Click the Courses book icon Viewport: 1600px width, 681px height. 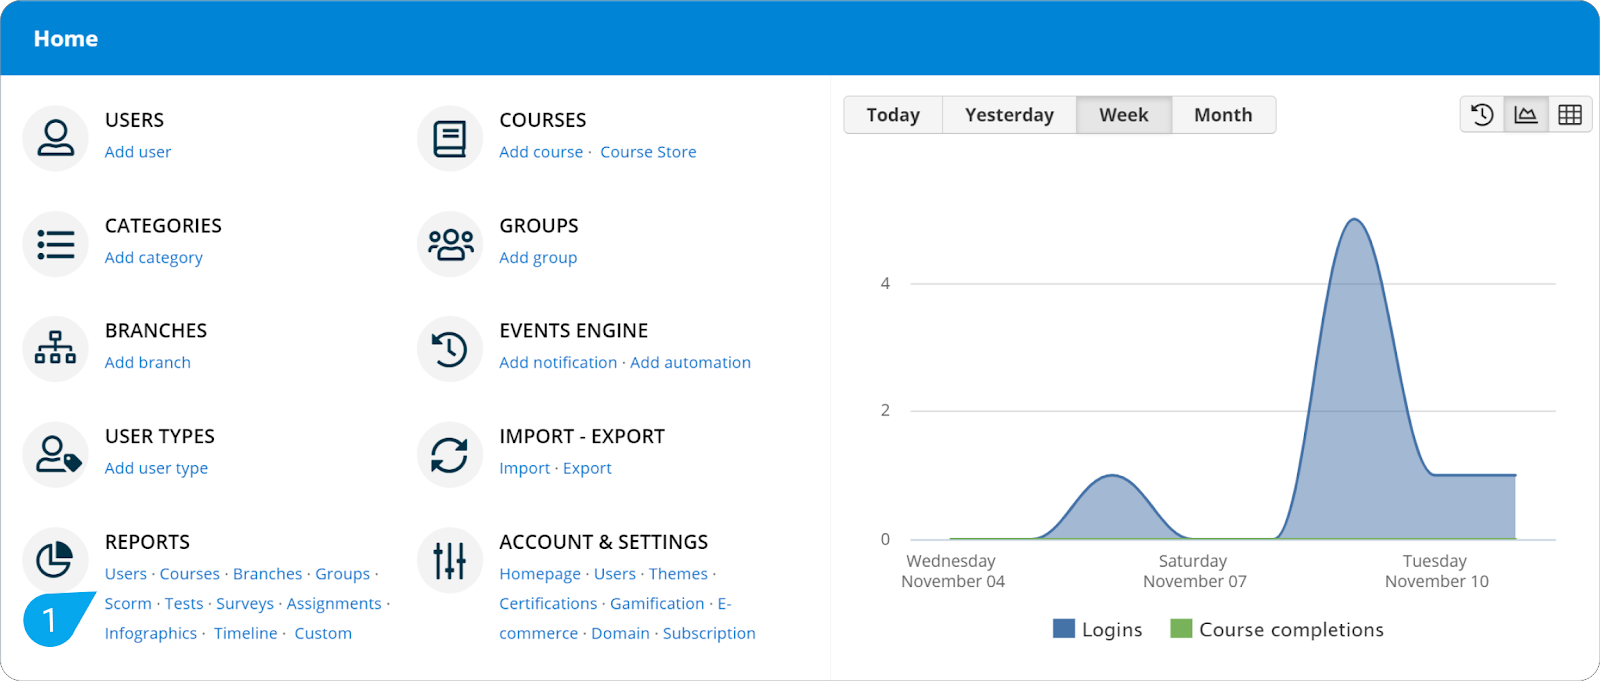tap(450, 138)
